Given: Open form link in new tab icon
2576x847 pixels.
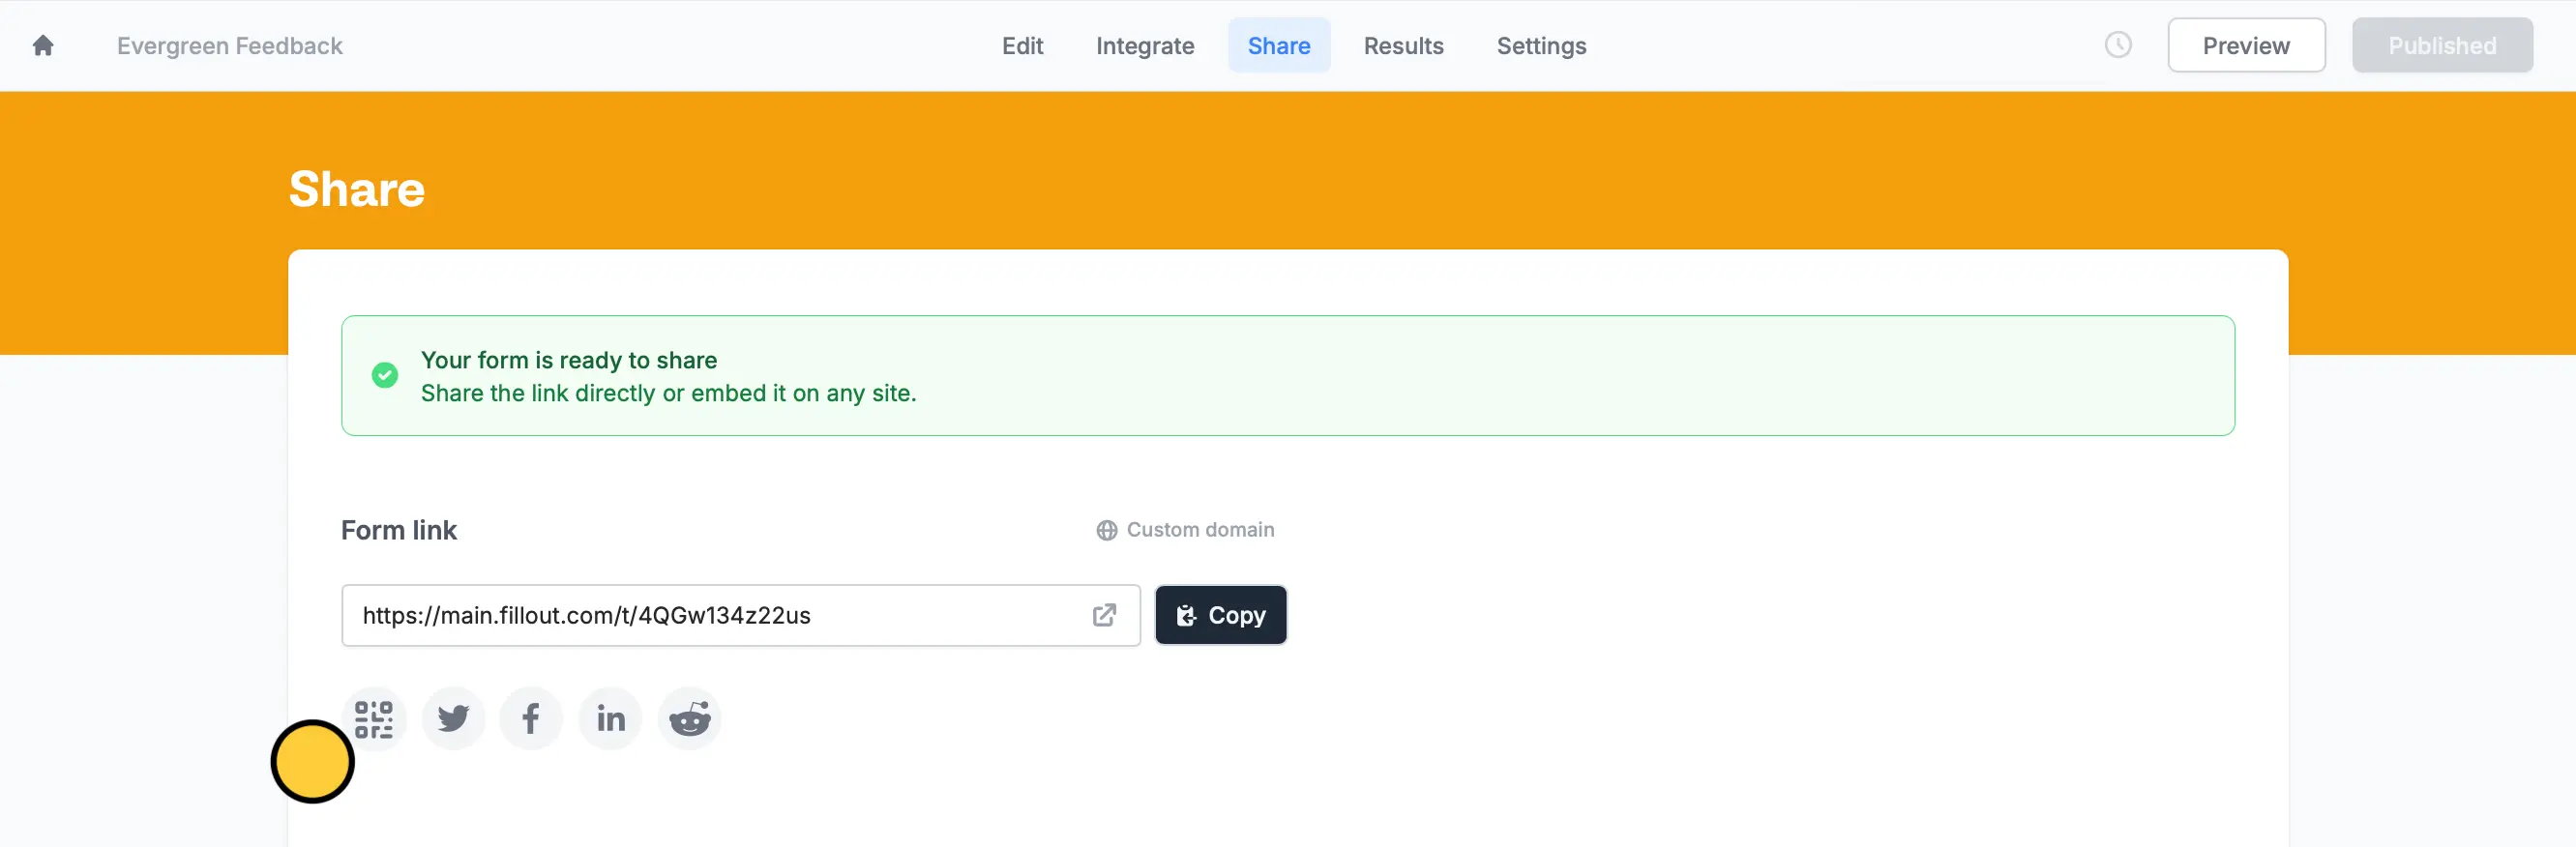Looking at the screenshot, I should click(1104, 615).
